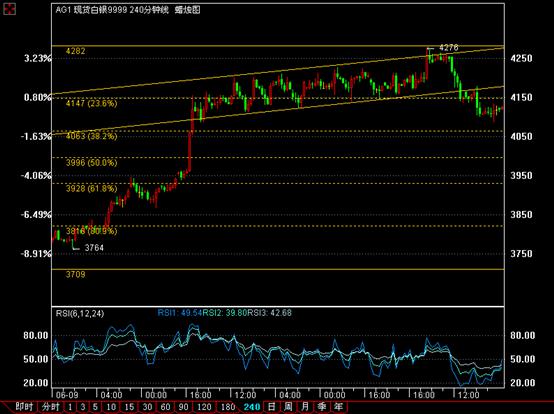Switch to the 季 quarterly chart tab
The height and width of the screenshot is (414, 554).
pyautogui.click(x=322, y=407)
